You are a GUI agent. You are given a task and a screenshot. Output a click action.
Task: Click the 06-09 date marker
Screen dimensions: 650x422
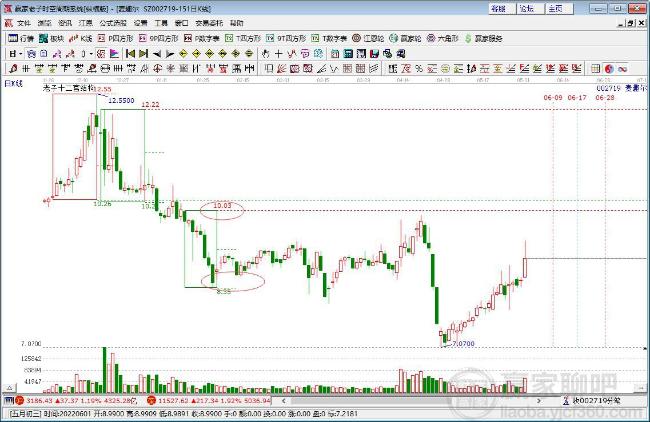[x=553, y=97]
